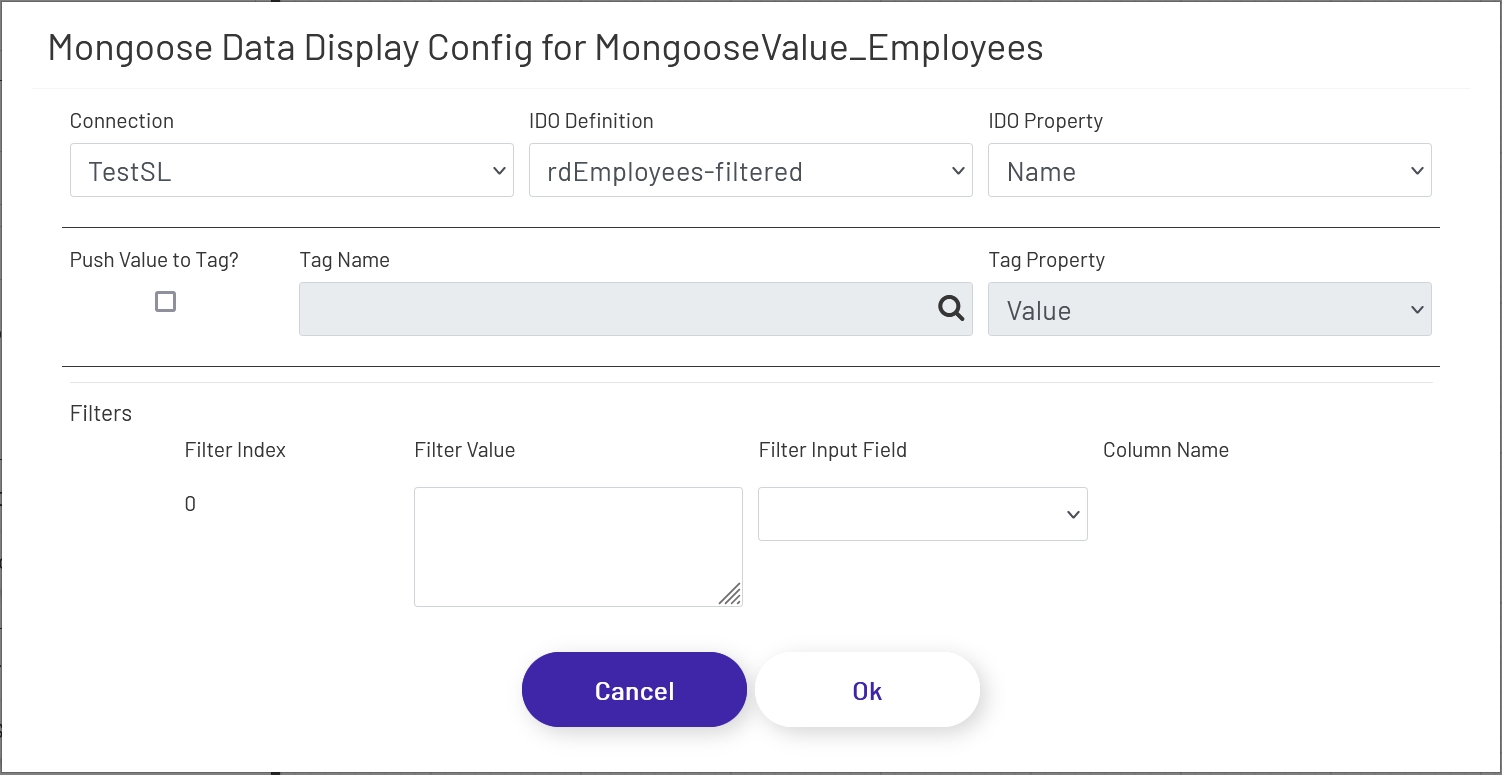1502x775 pixels.
Task: Change the IDO Property from Name
Action: pyautogui.click(x=1209, y=170)
